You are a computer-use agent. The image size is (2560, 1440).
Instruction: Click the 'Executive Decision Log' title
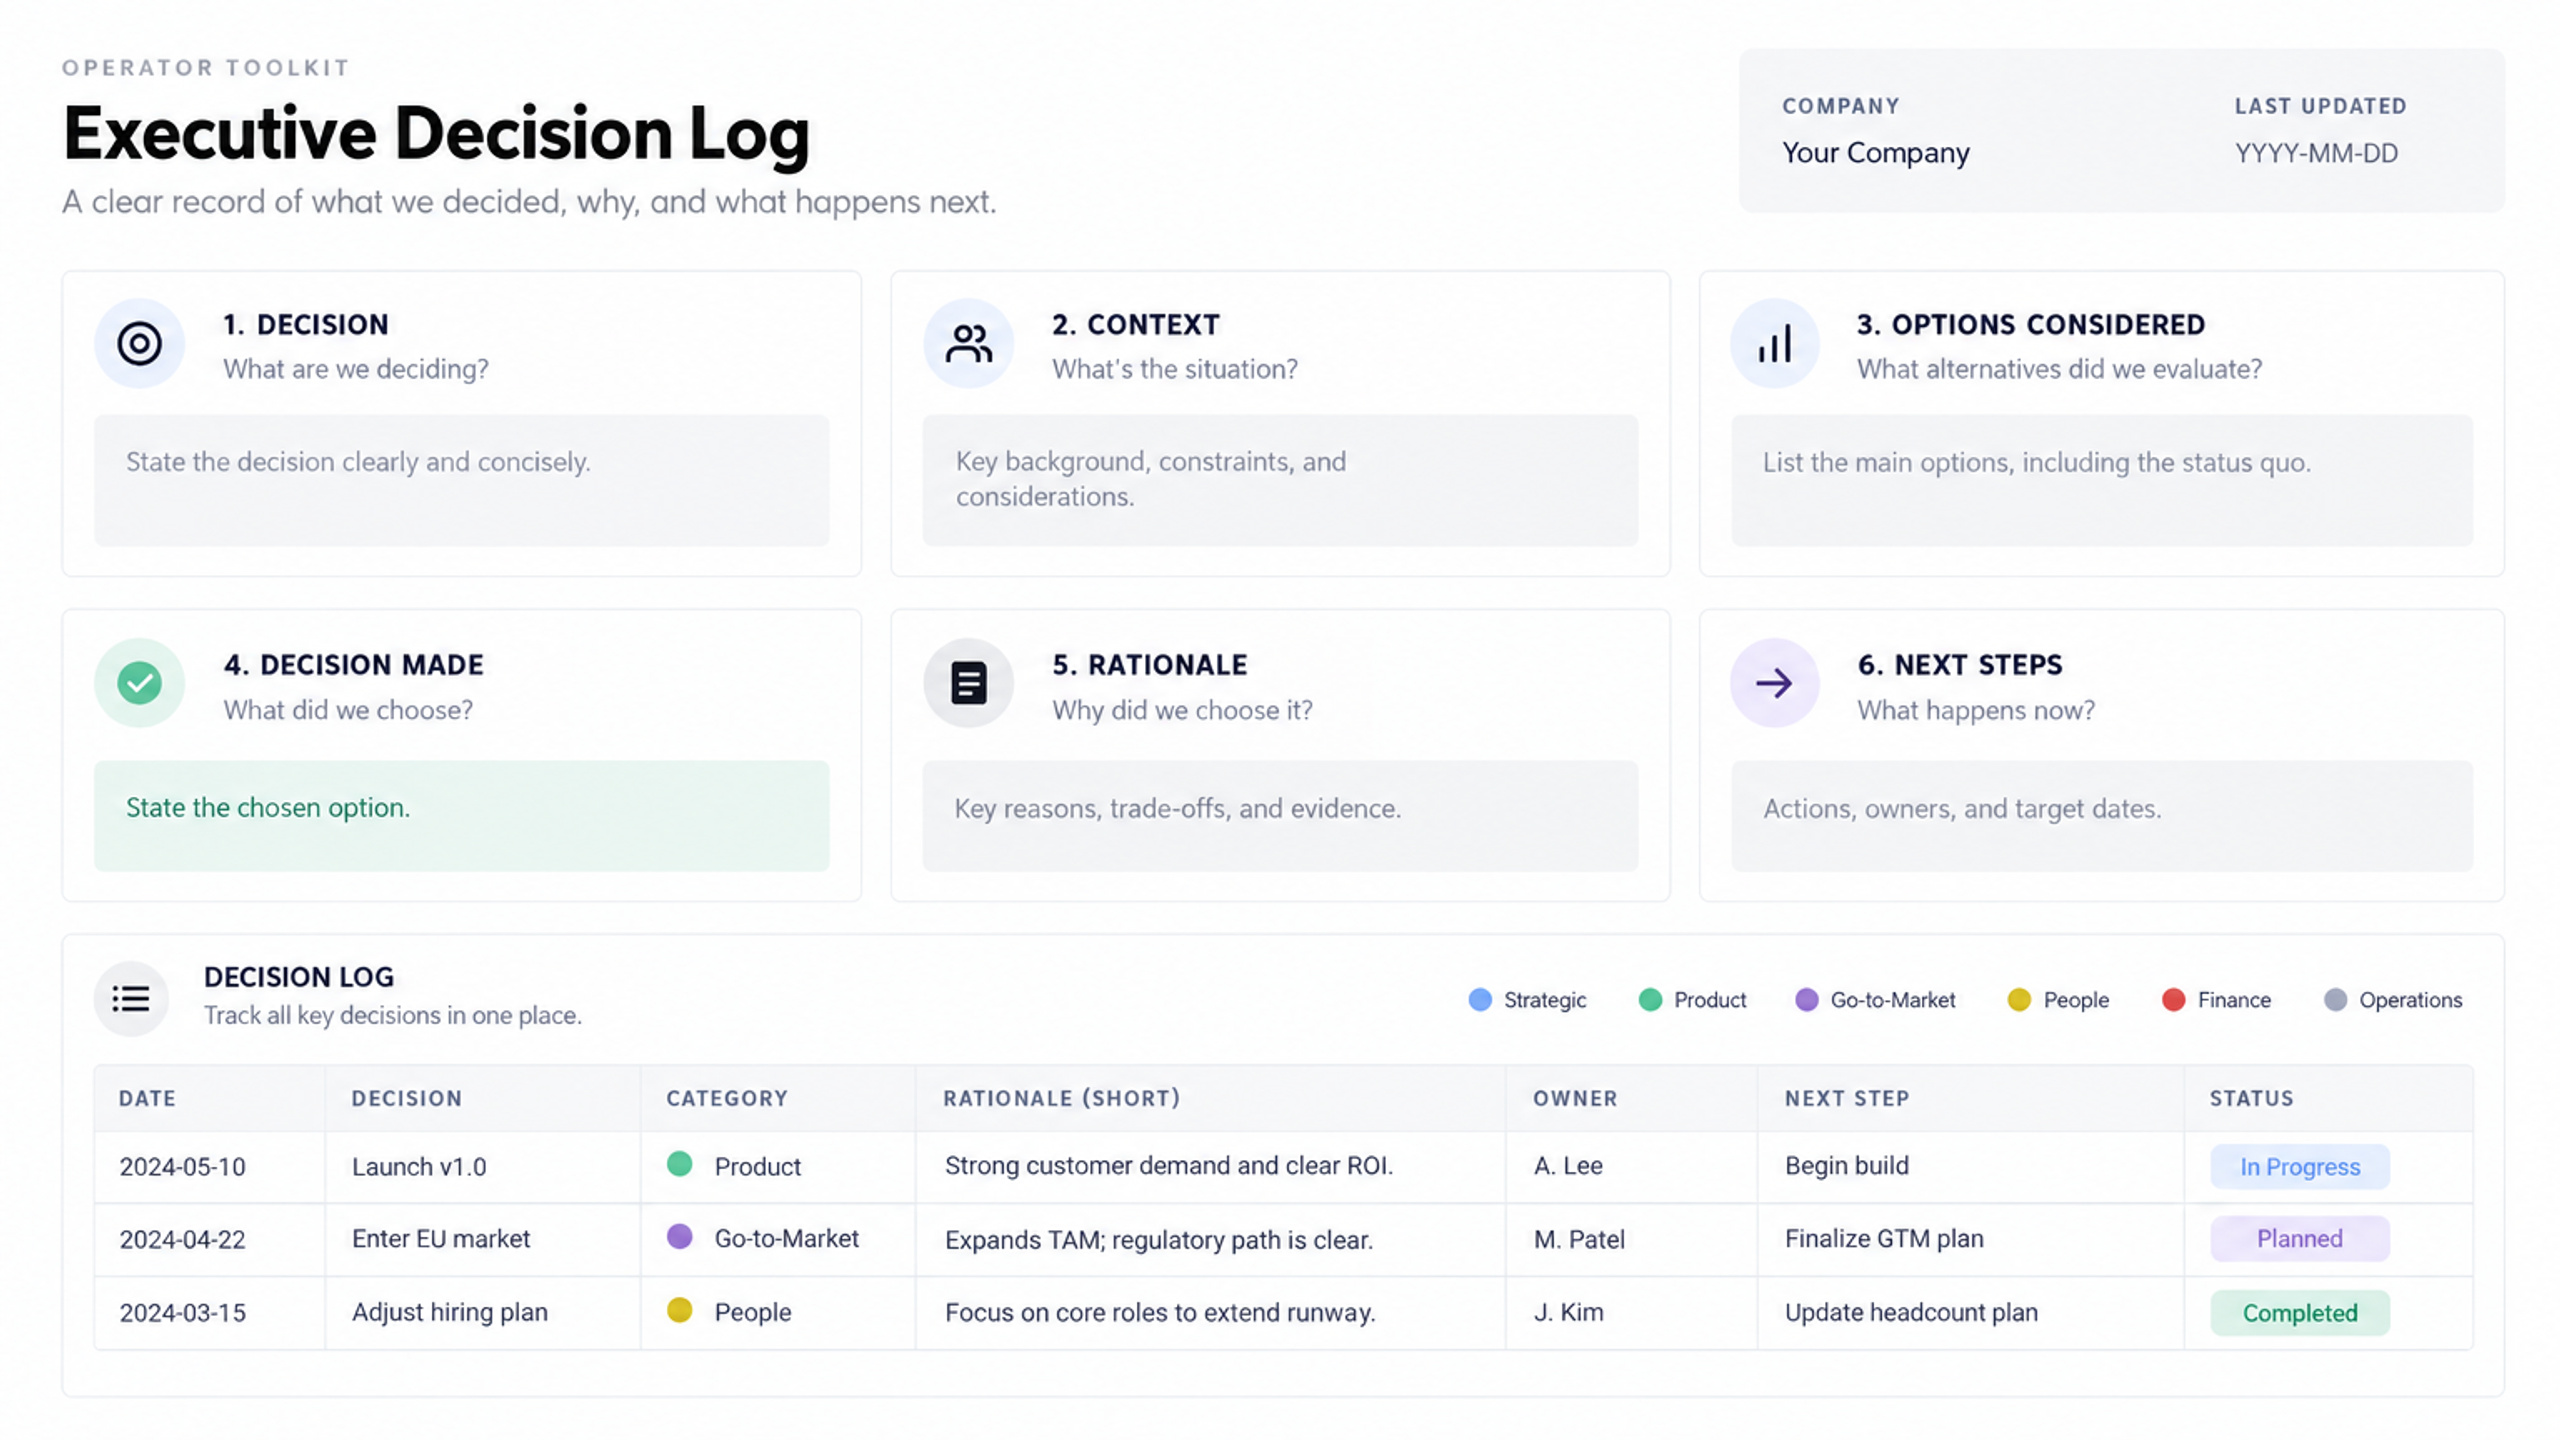pyautogui.click(x=436, y=133)
